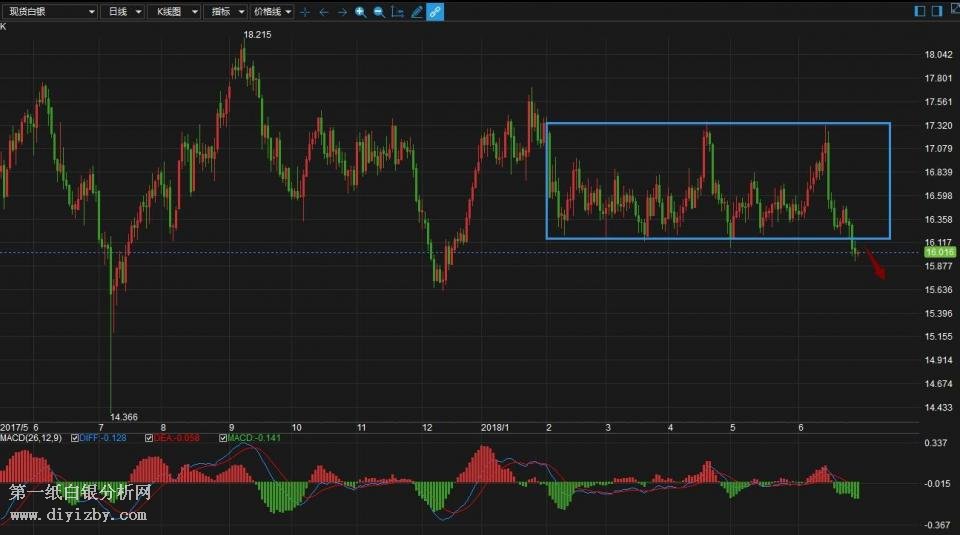The image size is (960, 535).
Task: Toggle the left panel layout icon
Action: (x=920, y=11)
